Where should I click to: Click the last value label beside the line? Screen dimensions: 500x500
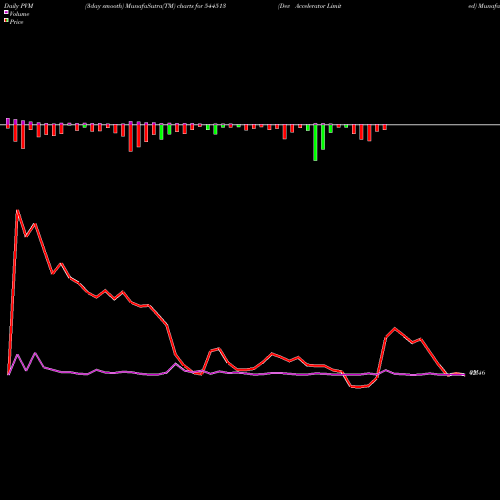click(x=477, y=373)
